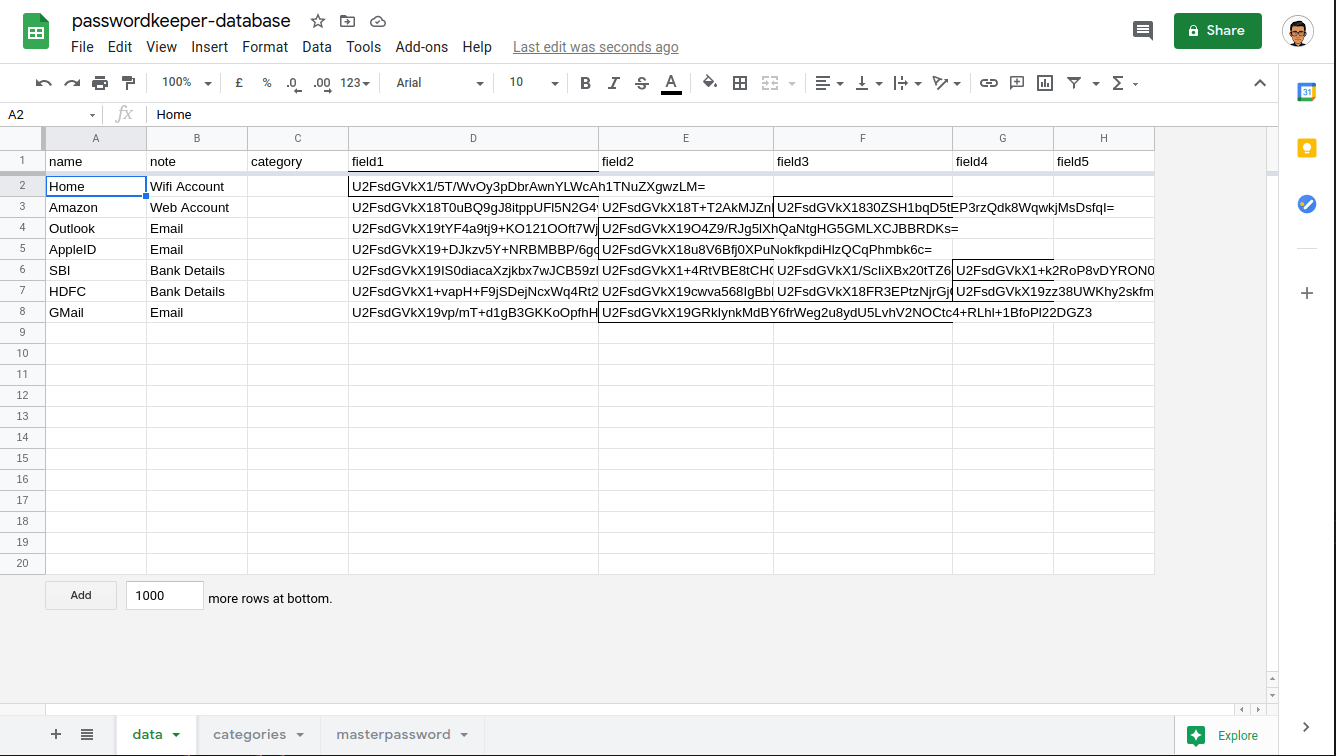The width and height of the screenshot is (1336, 756).
Task: Open the merge cells dropdown arrow
Action: tap(792, 84)
